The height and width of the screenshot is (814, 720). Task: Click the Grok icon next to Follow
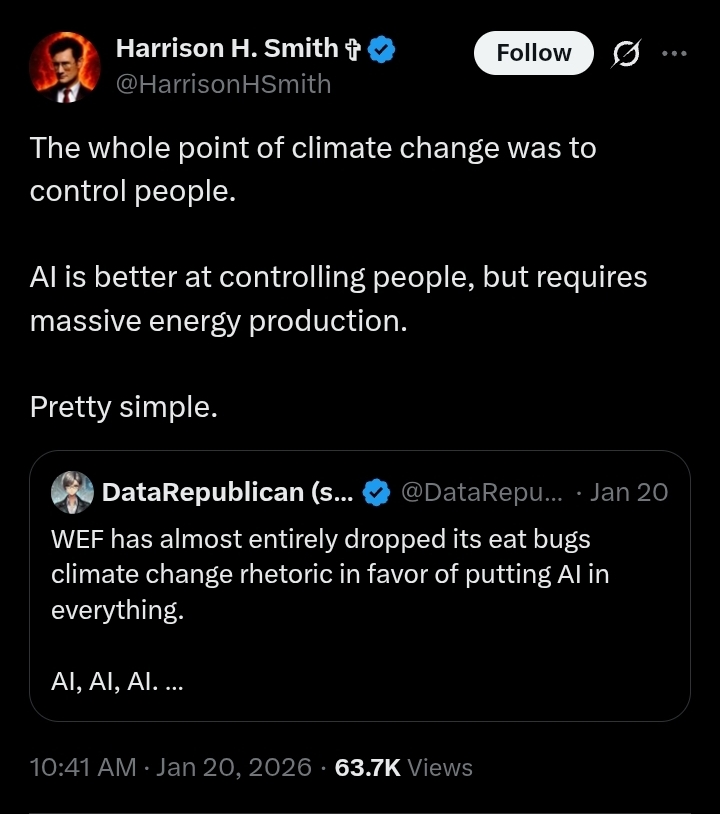[x=627, y=54]
